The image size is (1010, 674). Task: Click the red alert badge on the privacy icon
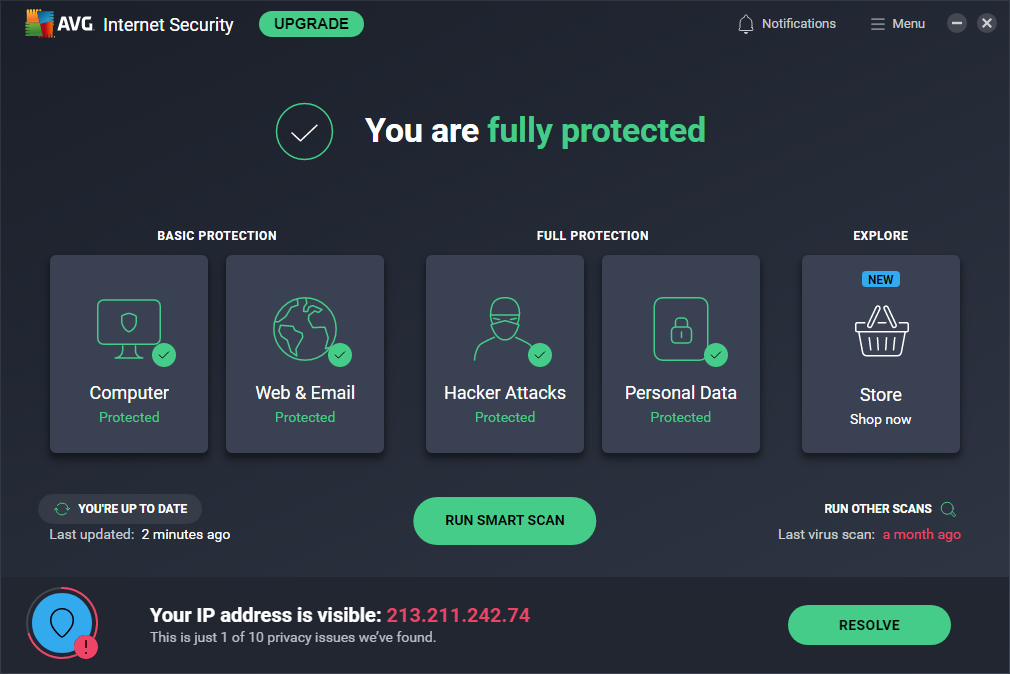click(x=86, y=647)
